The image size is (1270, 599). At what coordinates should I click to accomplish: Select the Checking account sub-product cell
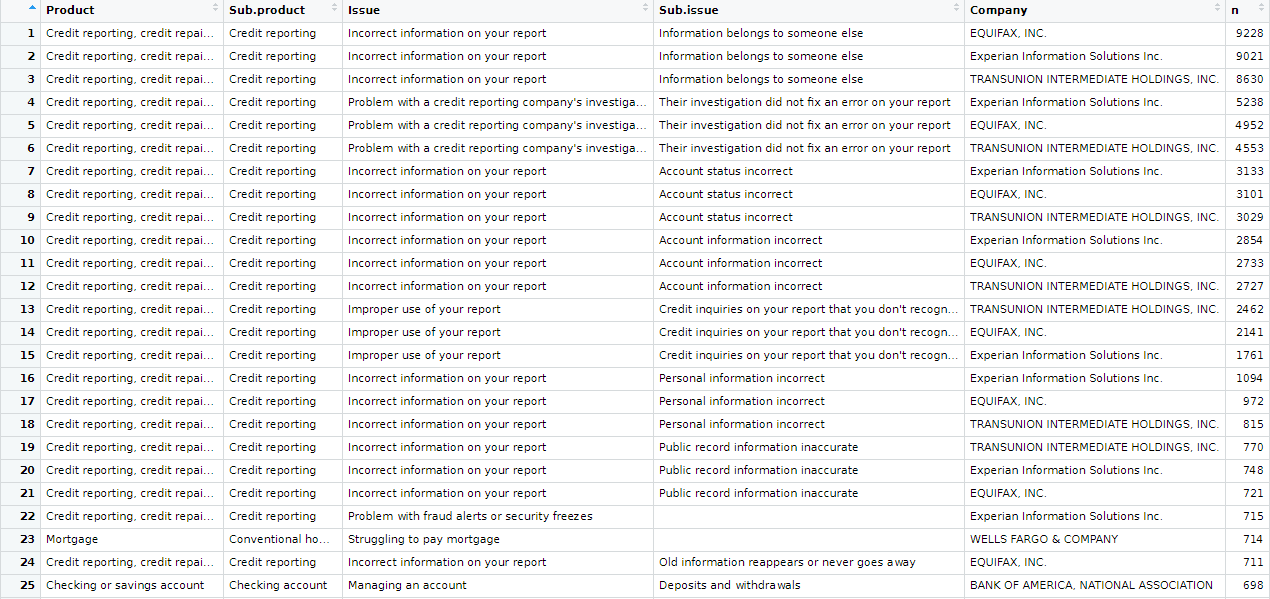(x=278, y=585)
